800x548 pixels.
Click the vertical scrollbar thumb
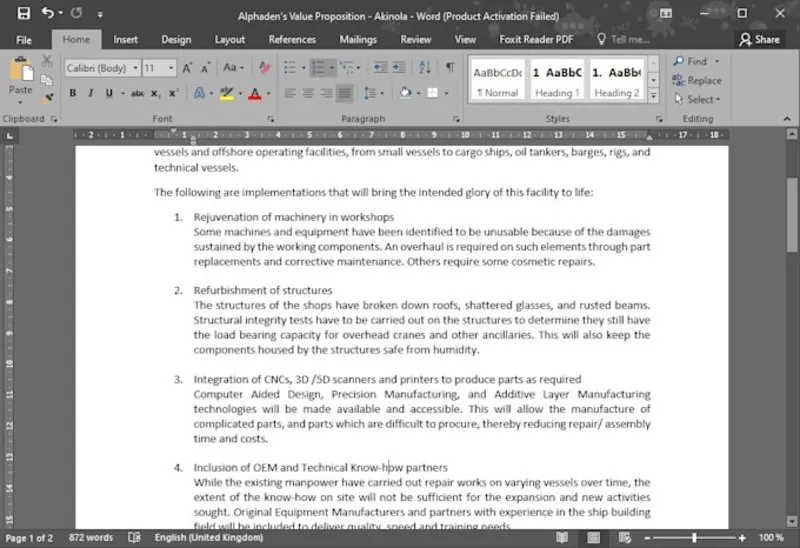point(791,214)
